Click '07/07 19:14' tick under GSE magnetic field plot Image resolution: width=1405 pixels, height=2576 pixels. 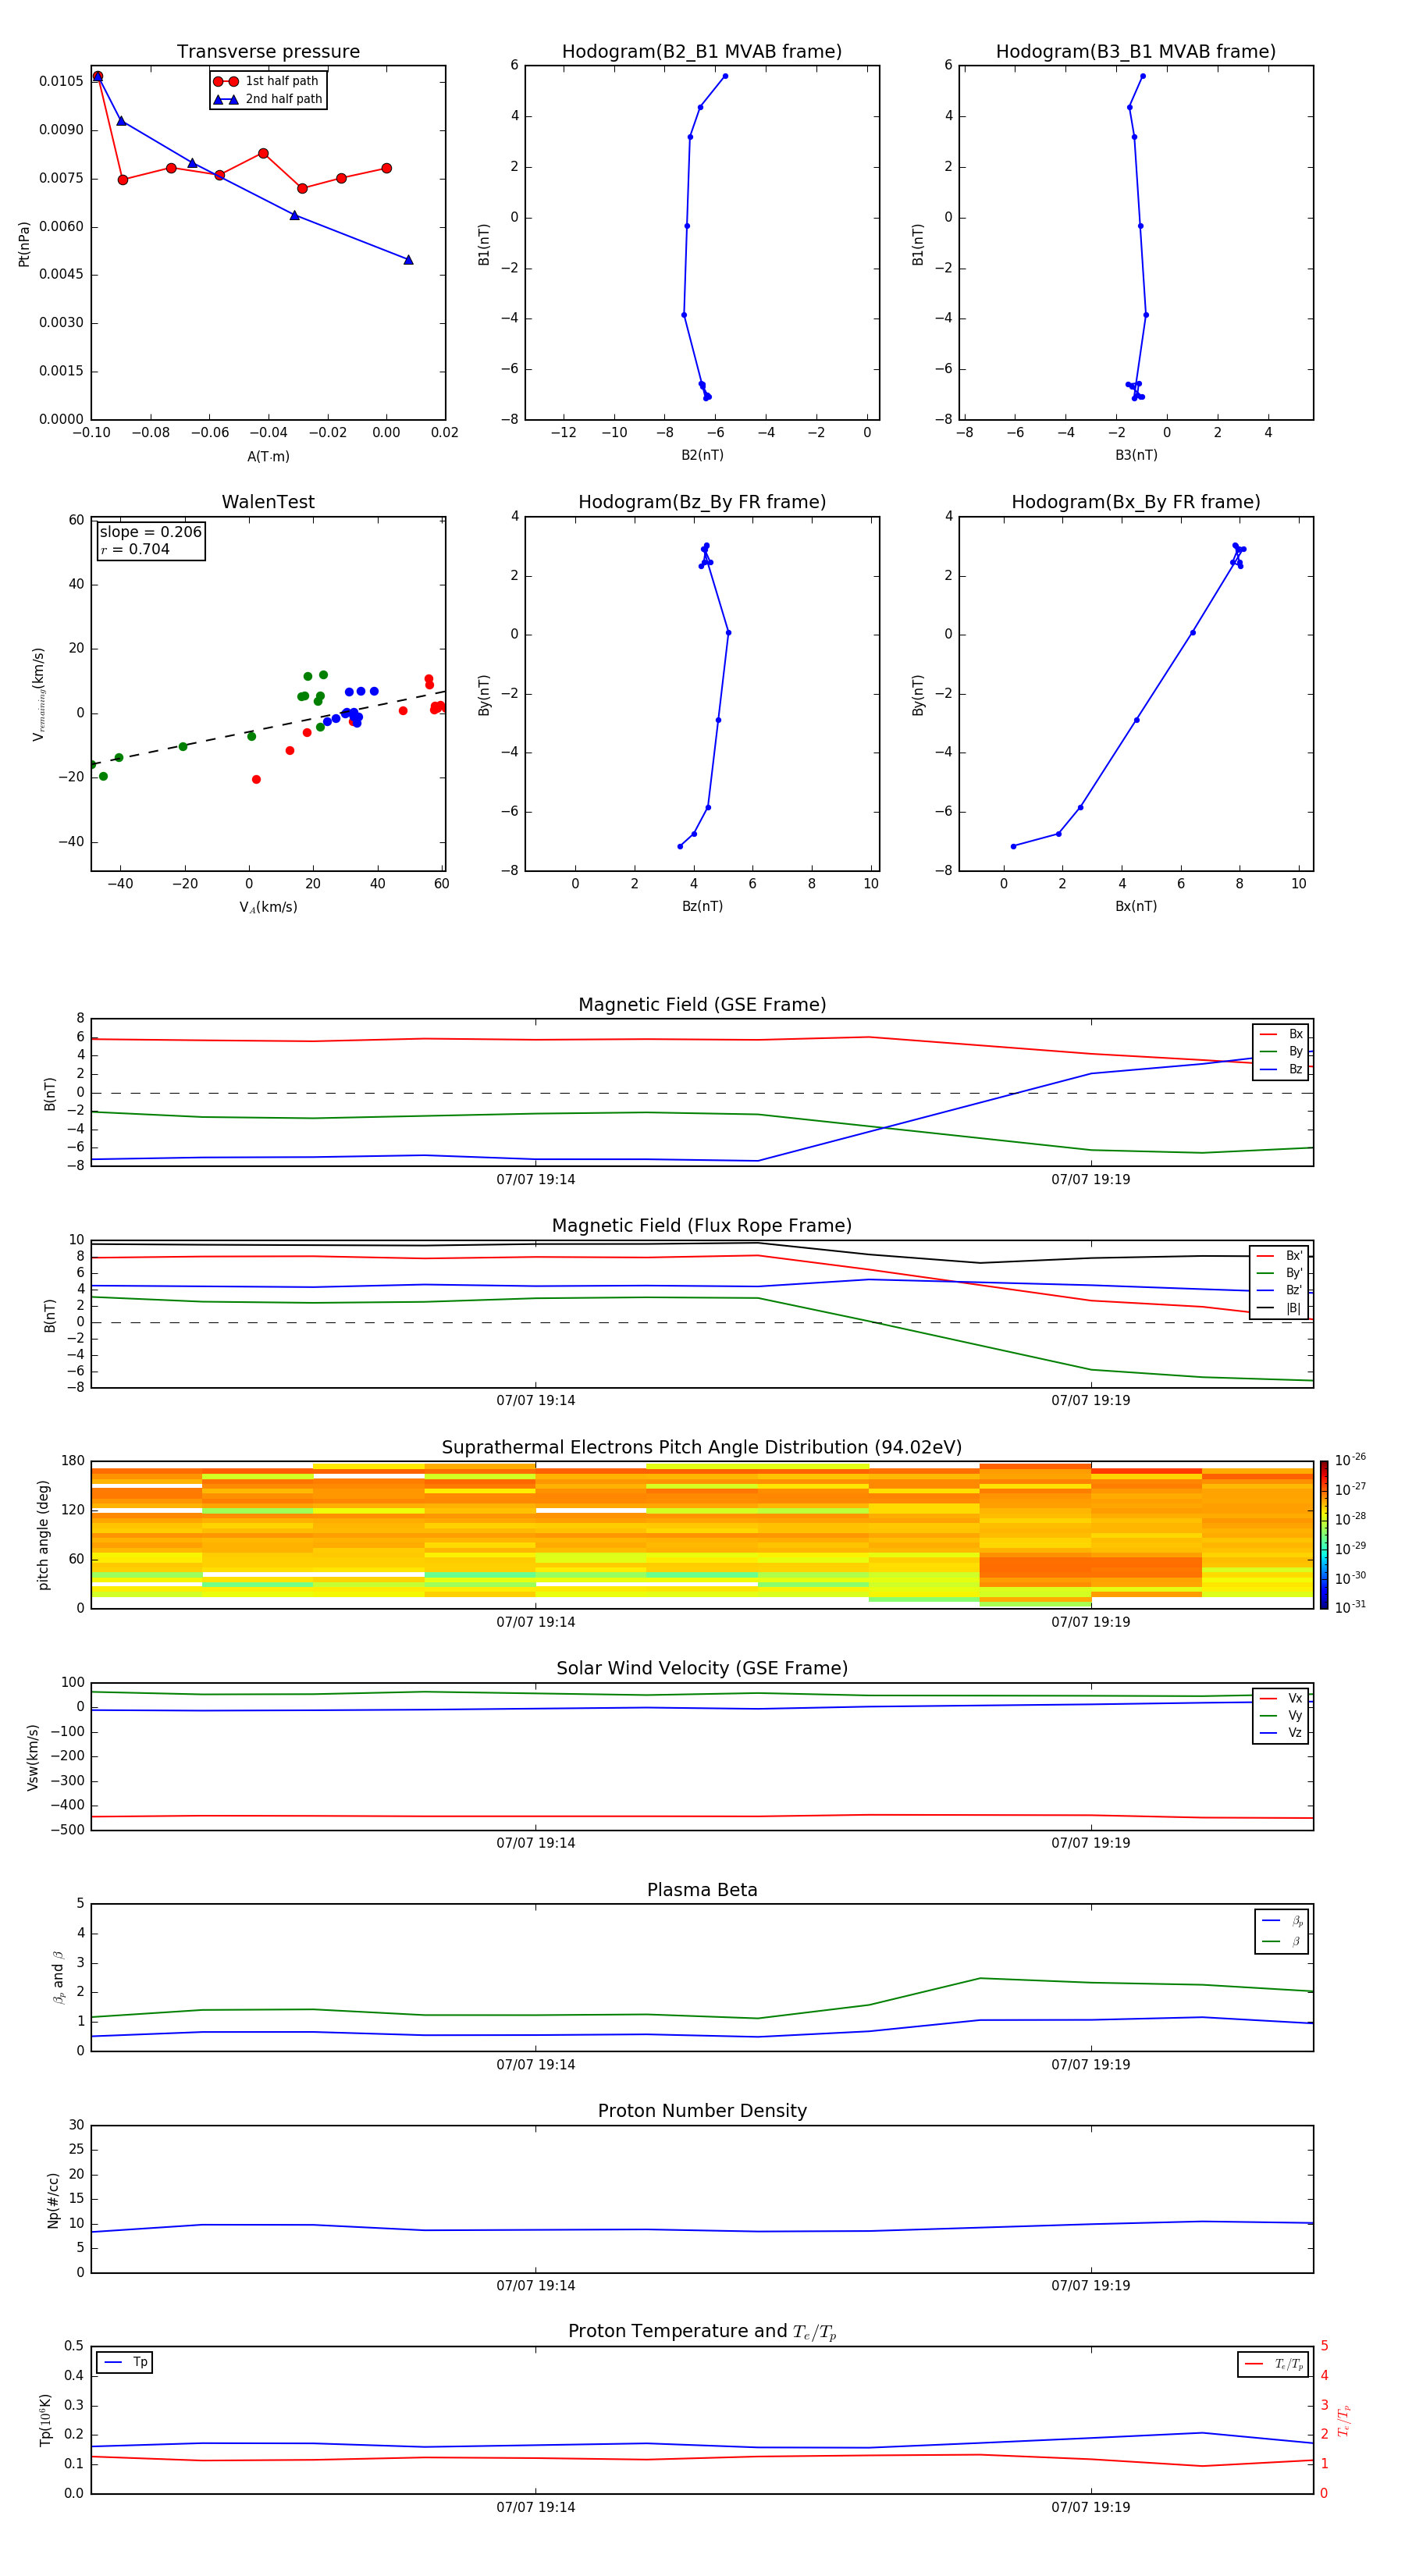(535, 1179)
